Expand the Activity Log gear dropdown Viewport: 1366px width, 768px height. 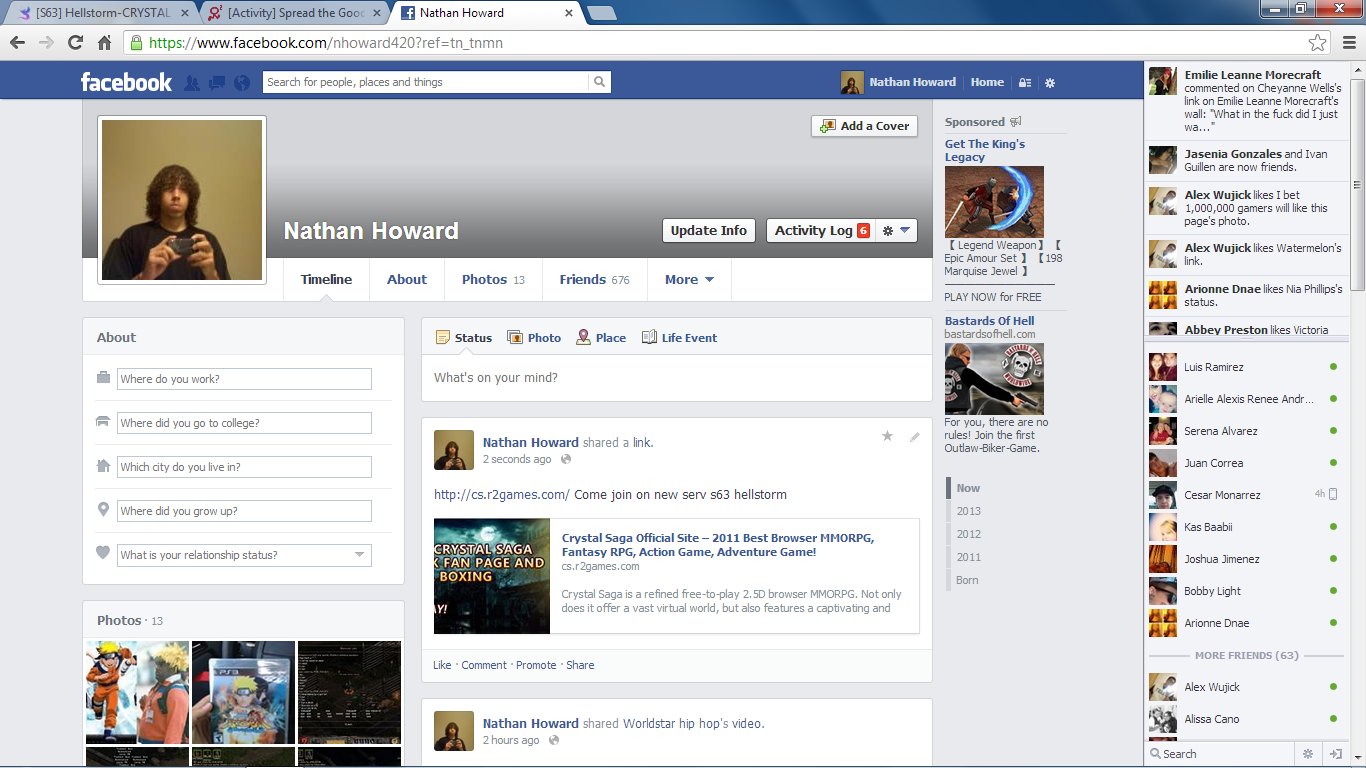pos(896,231)
